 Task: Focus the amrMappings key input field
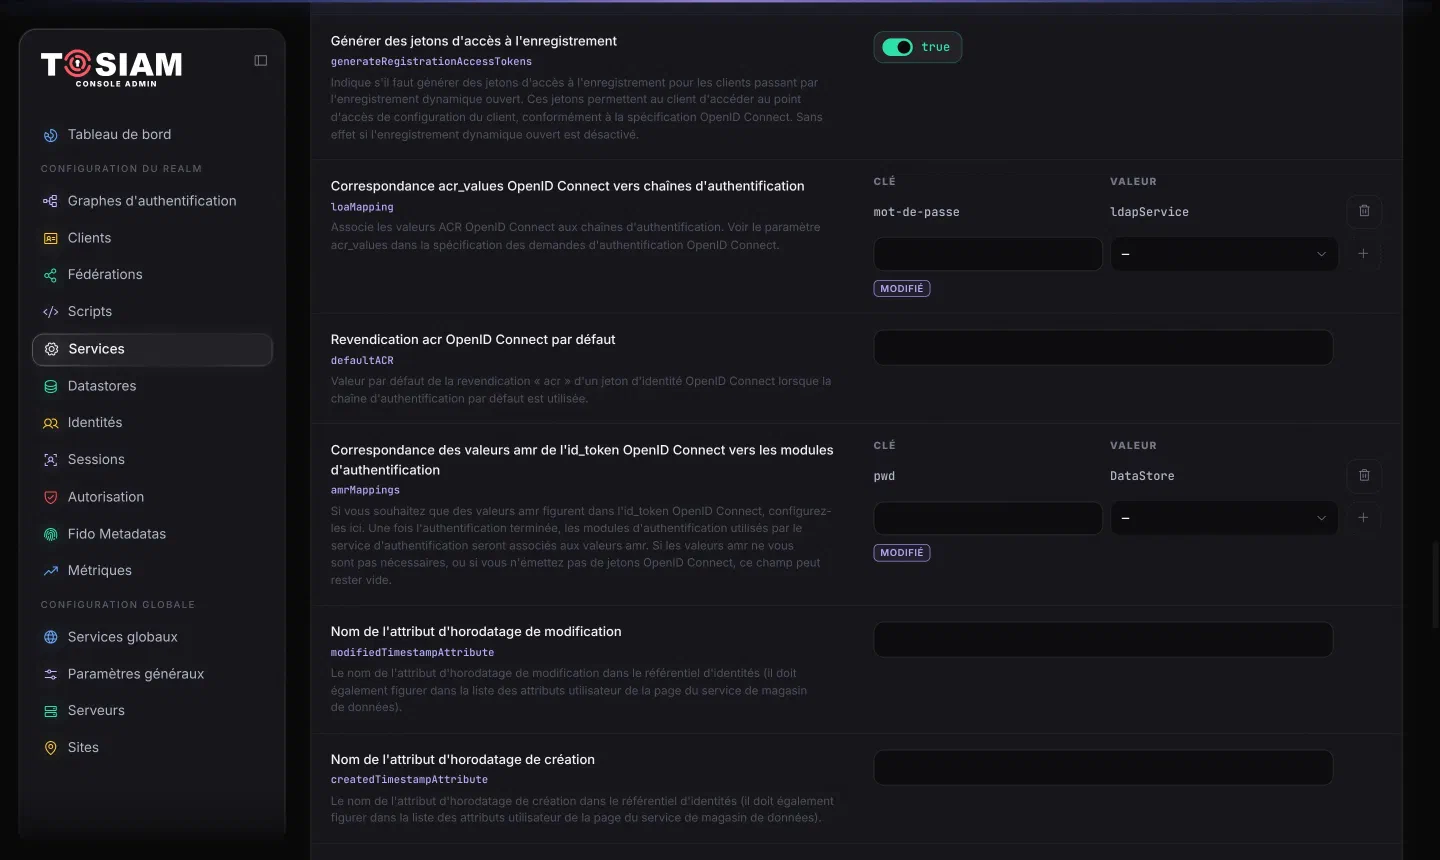pos(988,518)
